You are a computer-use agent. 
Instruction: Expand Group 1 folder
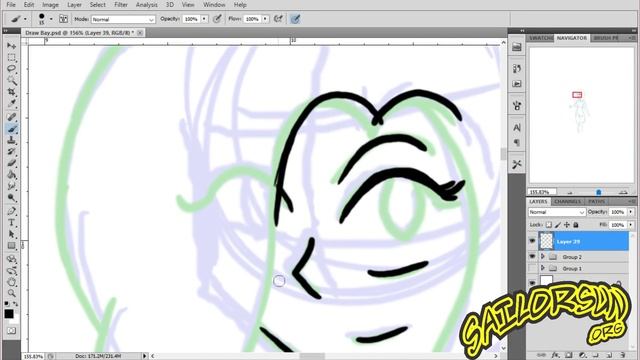pos(543,268)
